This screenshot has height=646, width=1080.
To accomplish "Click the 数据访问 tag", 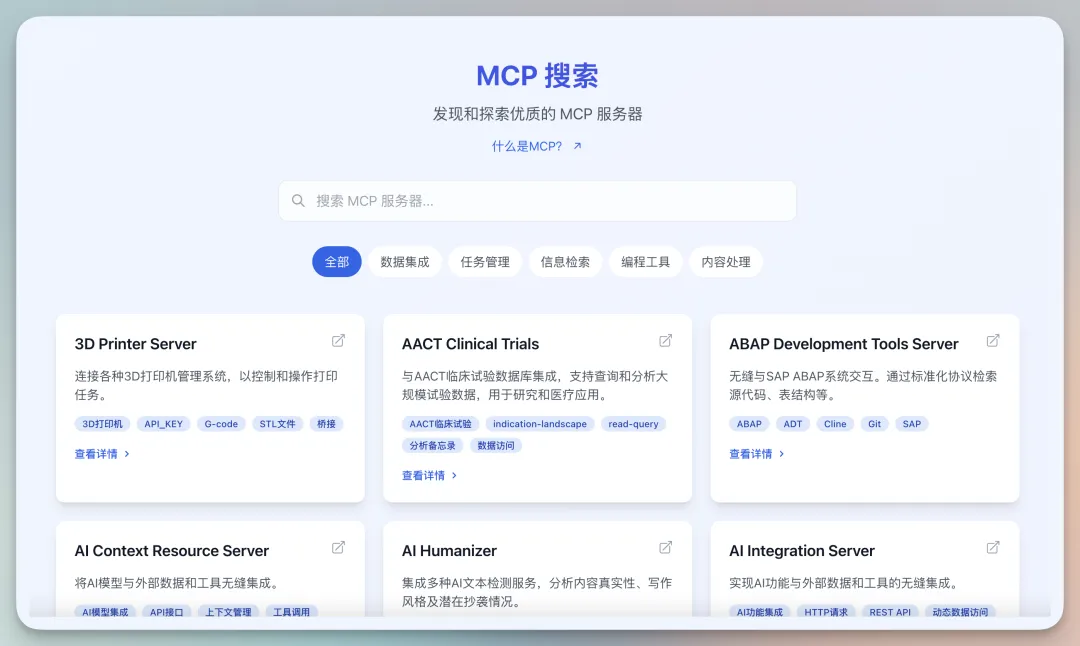I will 496,446.
